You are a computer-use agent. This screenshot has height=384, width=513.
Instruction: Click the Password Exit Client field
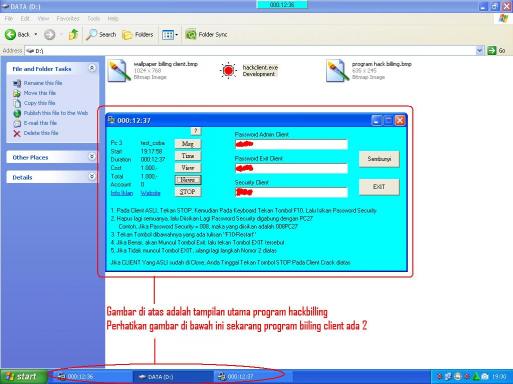(292, 168)
